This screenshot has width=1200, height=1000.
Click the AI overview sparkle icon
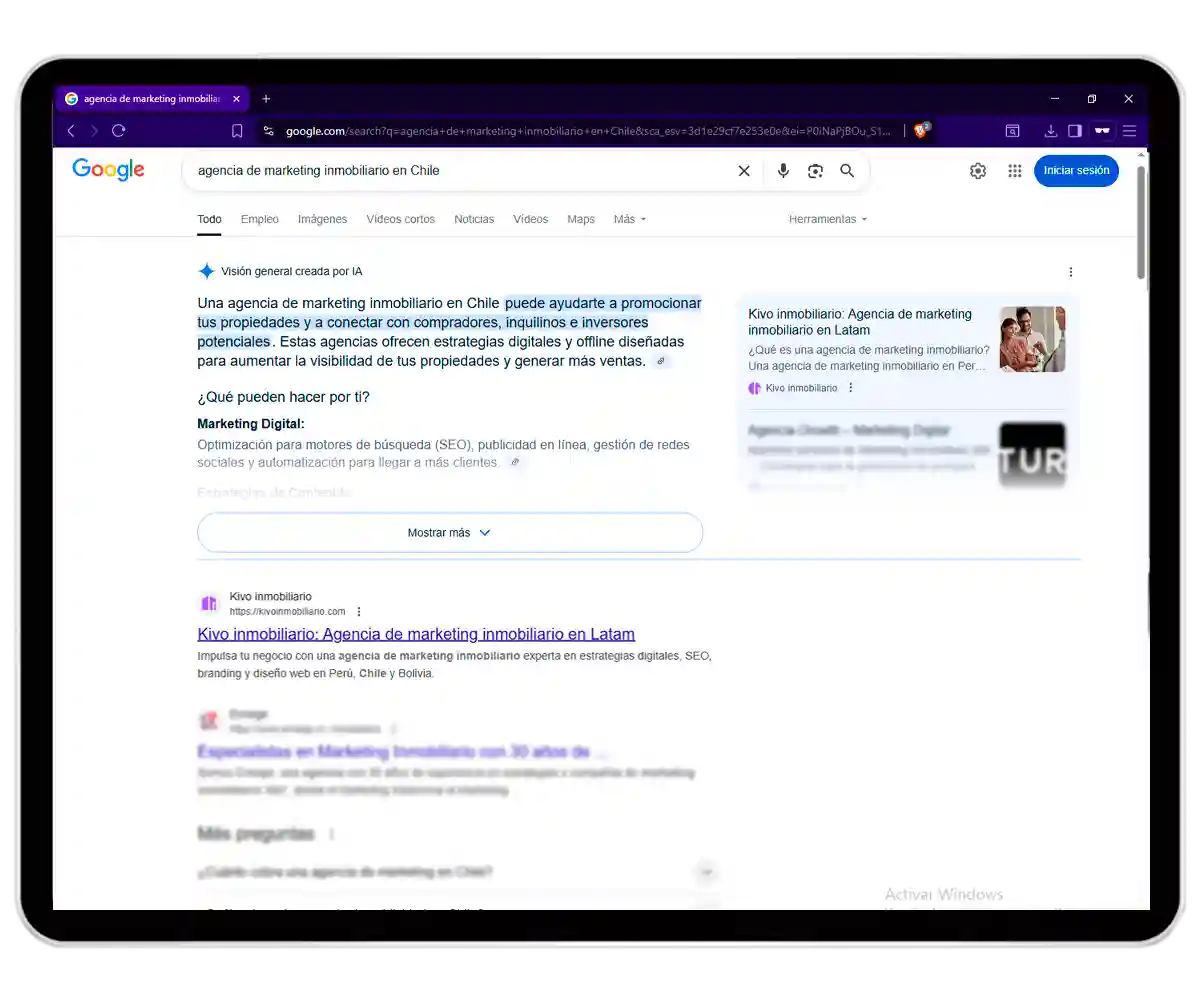[206, 271]
